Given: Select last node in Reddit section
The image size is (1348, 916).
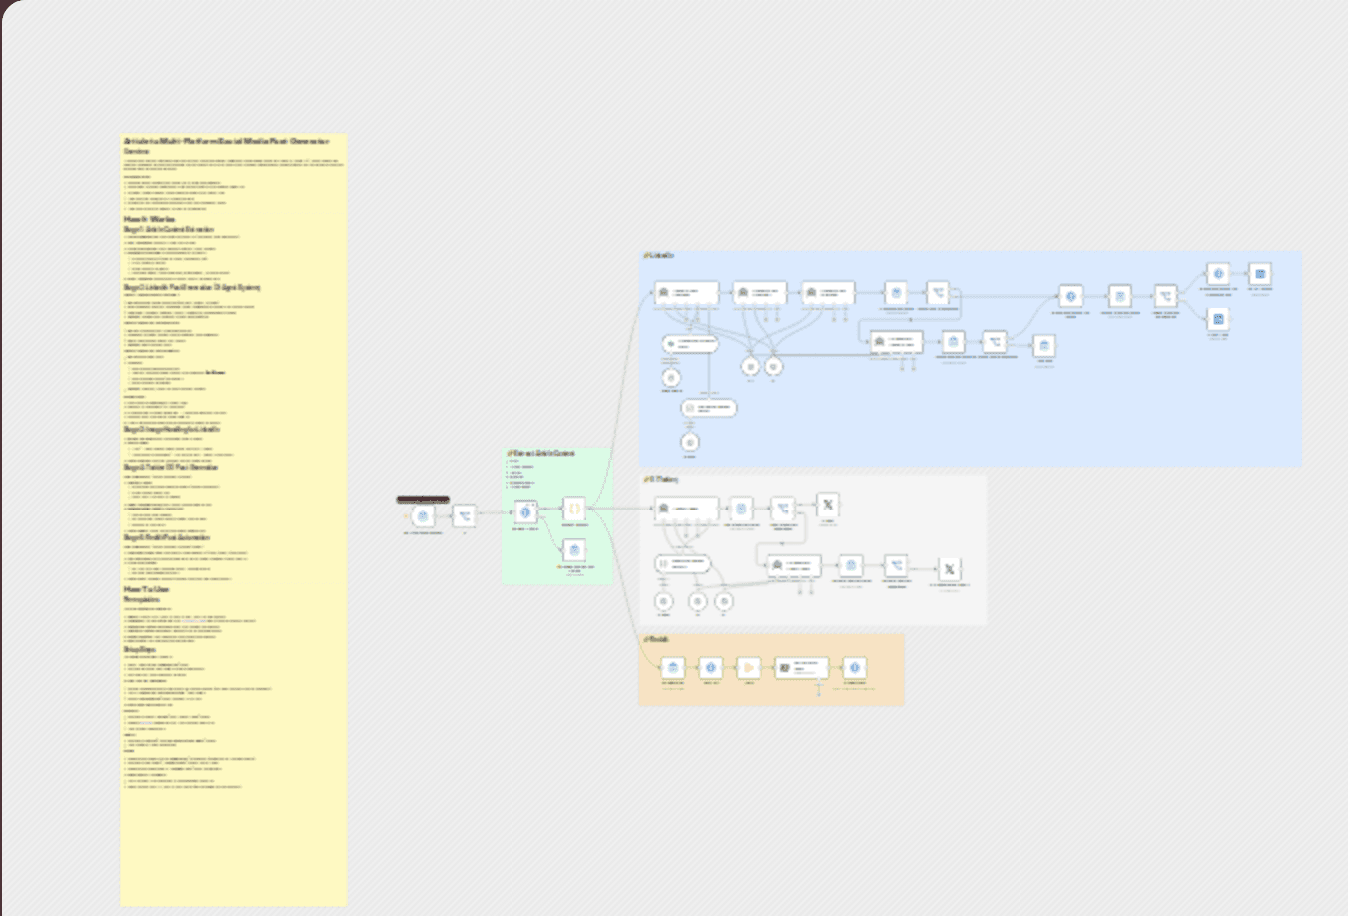Looking at the screenshot, I should point(853,668).
